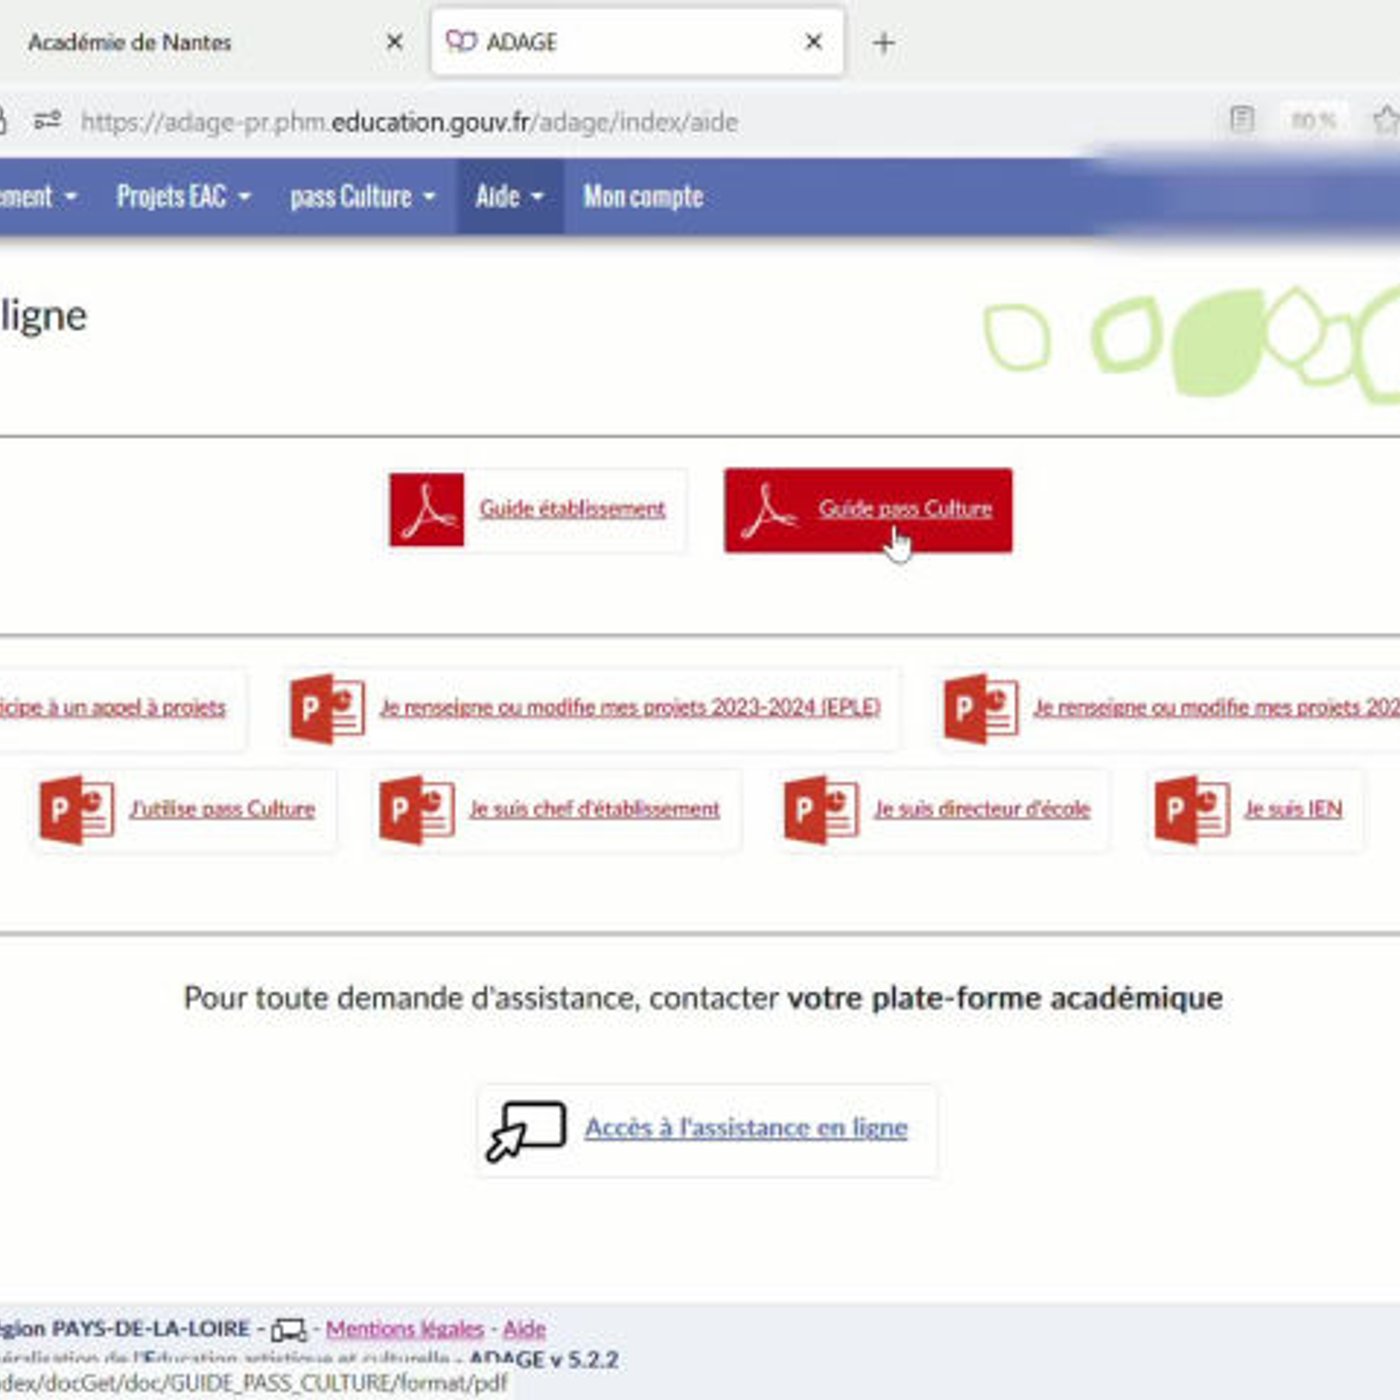The image size is (1400, 1400).
Task: Switch to the ADAGE tab
Action: pyautogui.click(x=637, y=42)
